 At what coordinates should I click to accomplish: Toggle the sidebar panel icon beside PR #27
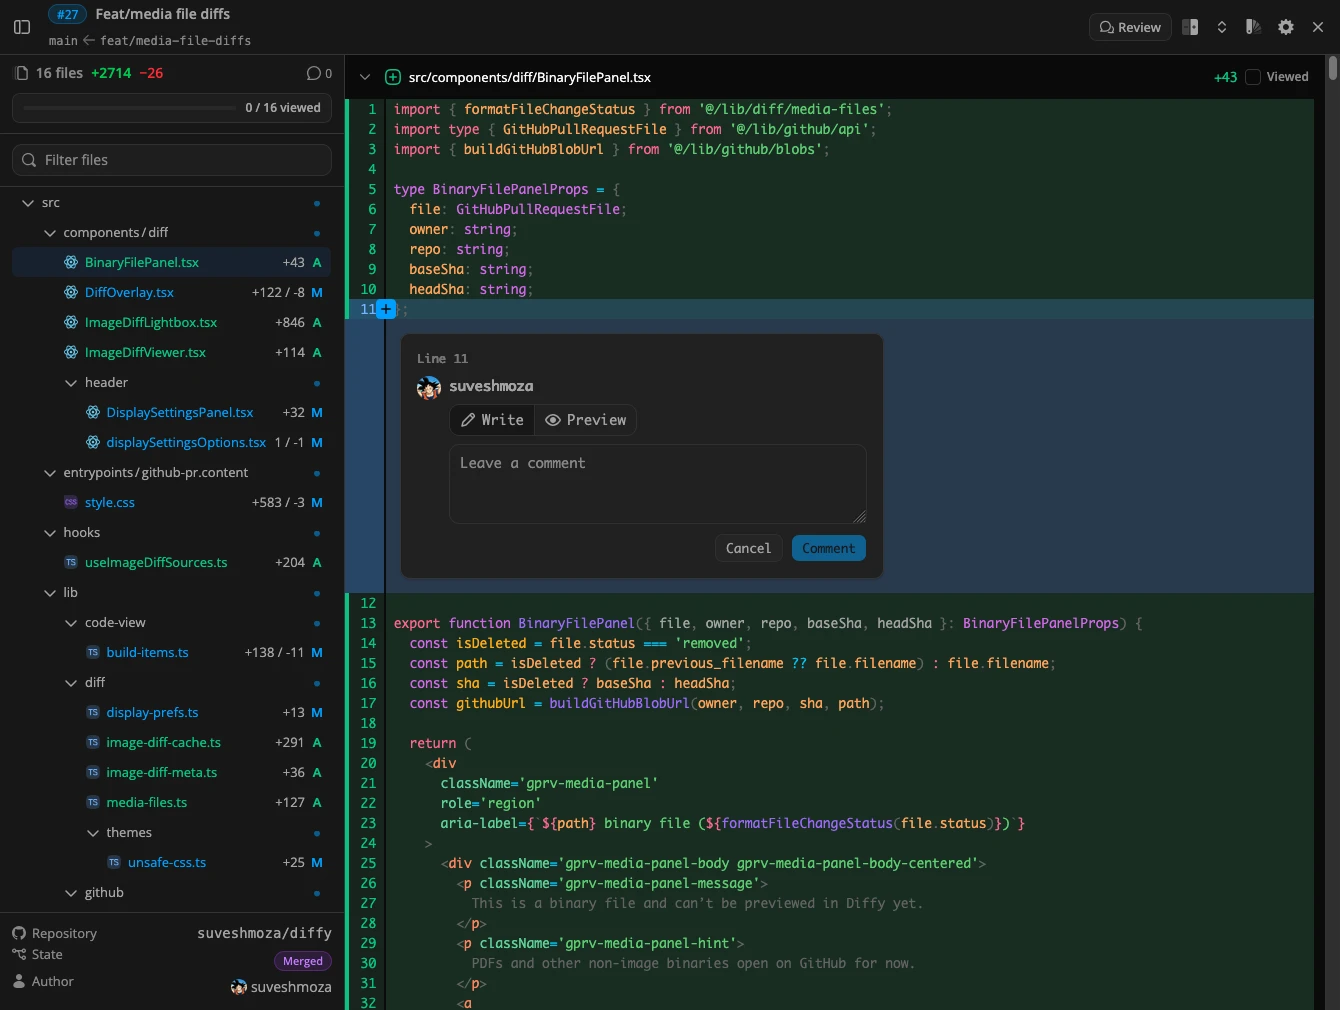(22, 27)
